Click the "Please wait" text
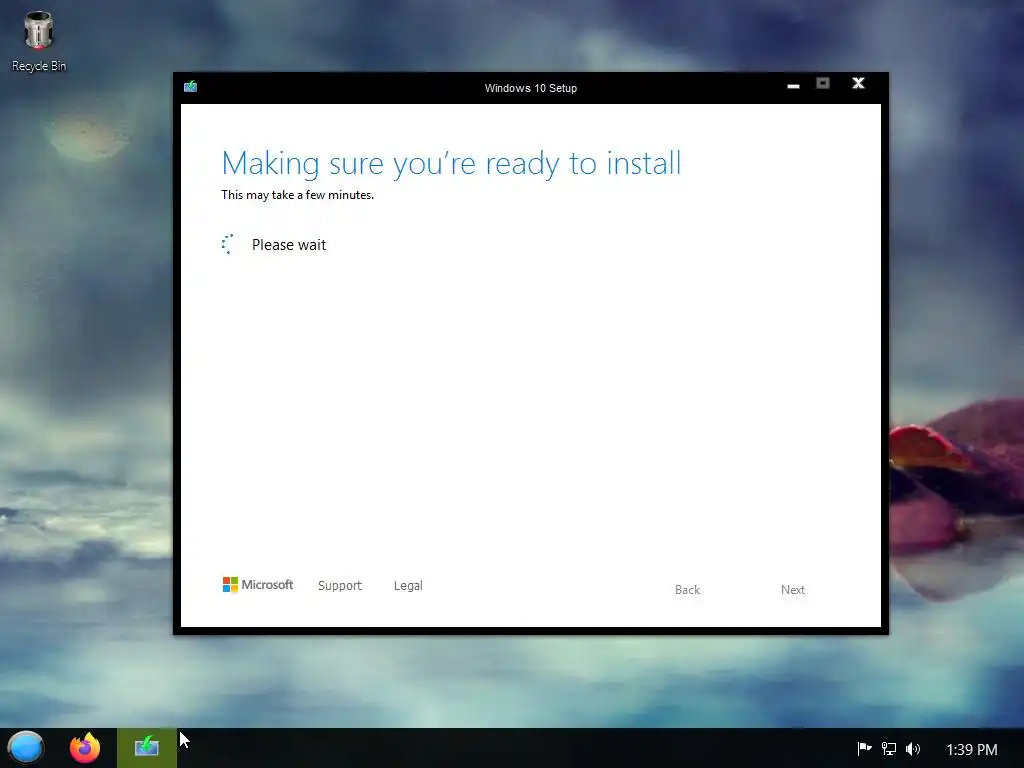The width and height of the screenshot is (1024, 768). (289, 245)
